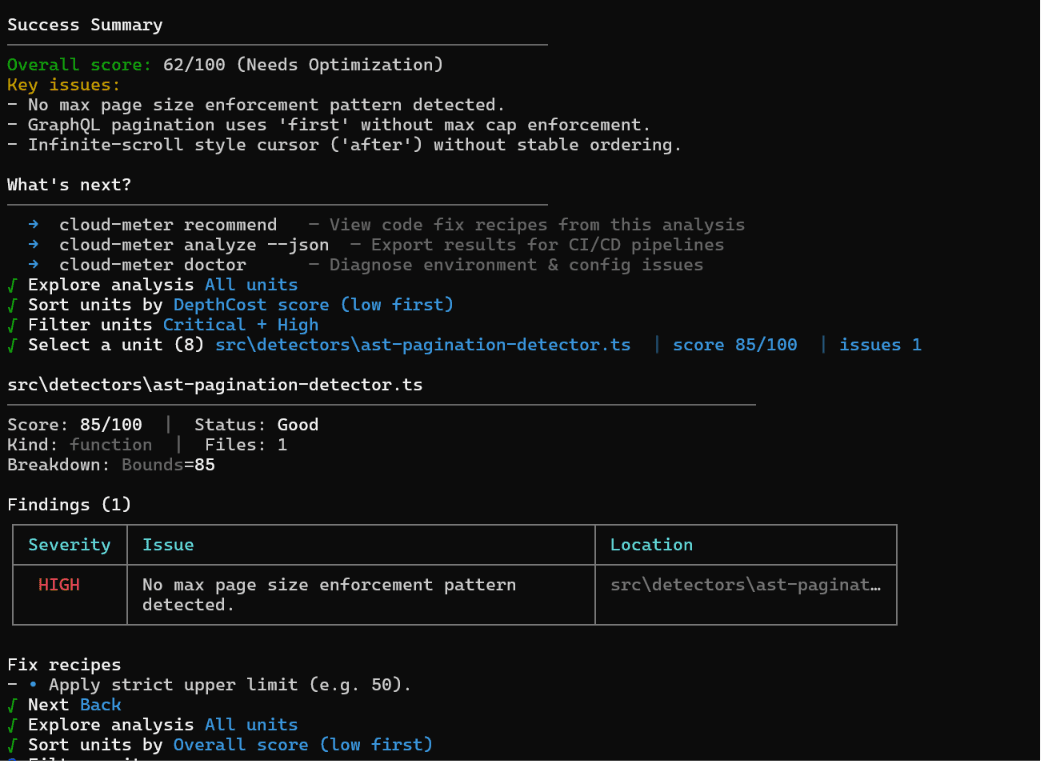Click the checkmark beside 'Select a unit (8)'
The height and width of the screenshot is (761, 1041).
[x=12, y=345]
